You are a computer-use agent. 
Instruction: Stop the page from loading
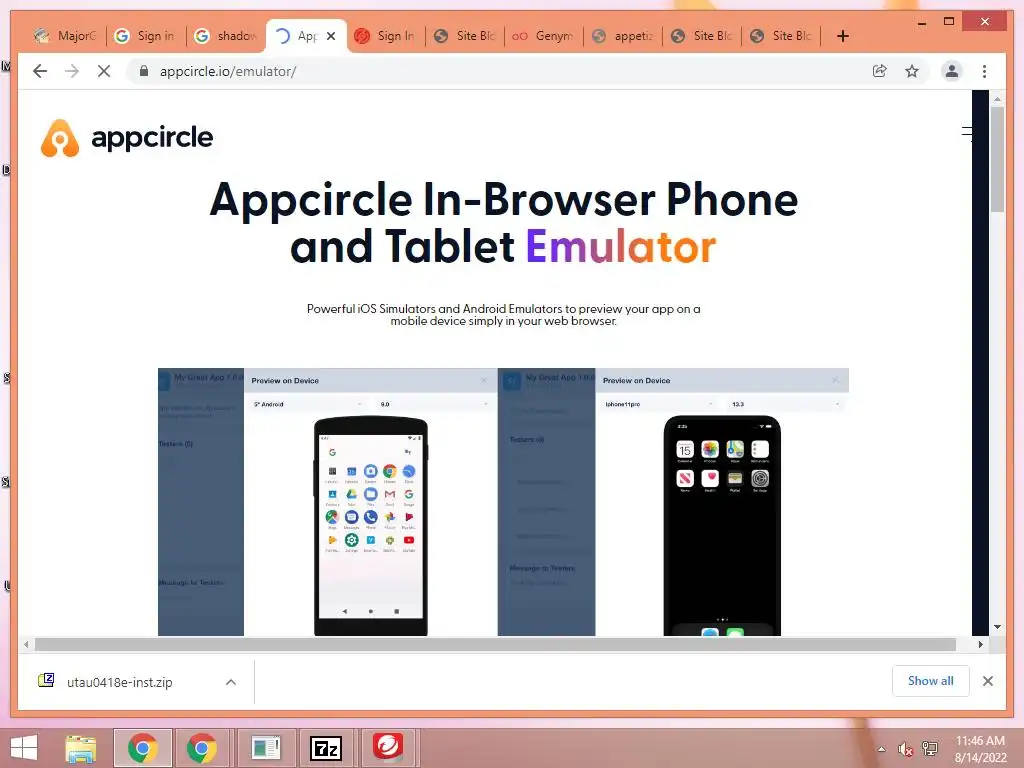pos(104,71)
